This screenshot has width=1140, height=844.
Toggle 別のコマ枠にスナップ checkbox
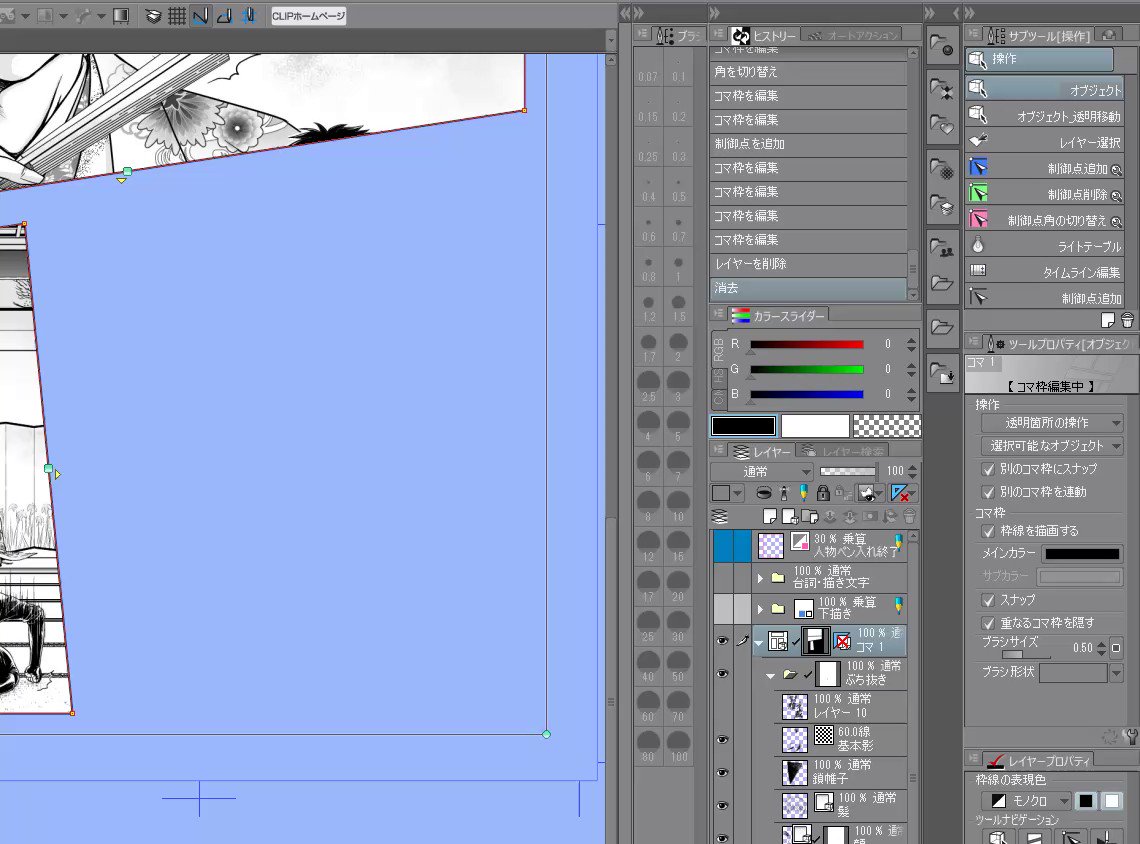pyautogui.click(x=988, y=469)
